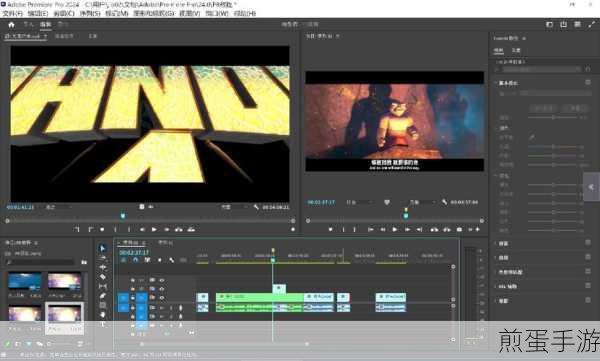Toggle visibility eye of track V1
The height and width of the screenshot is (361, 600).
pos(162,298)
